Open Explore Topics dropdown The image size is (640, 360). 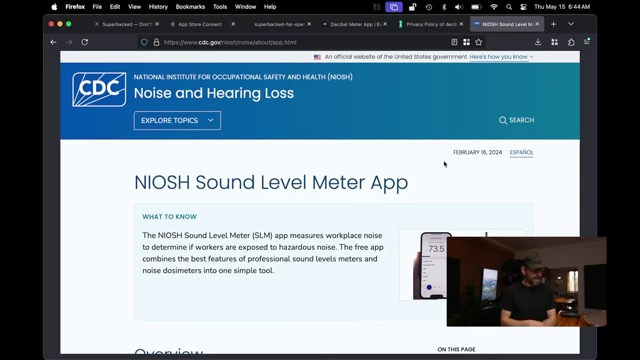click(177, 120)
